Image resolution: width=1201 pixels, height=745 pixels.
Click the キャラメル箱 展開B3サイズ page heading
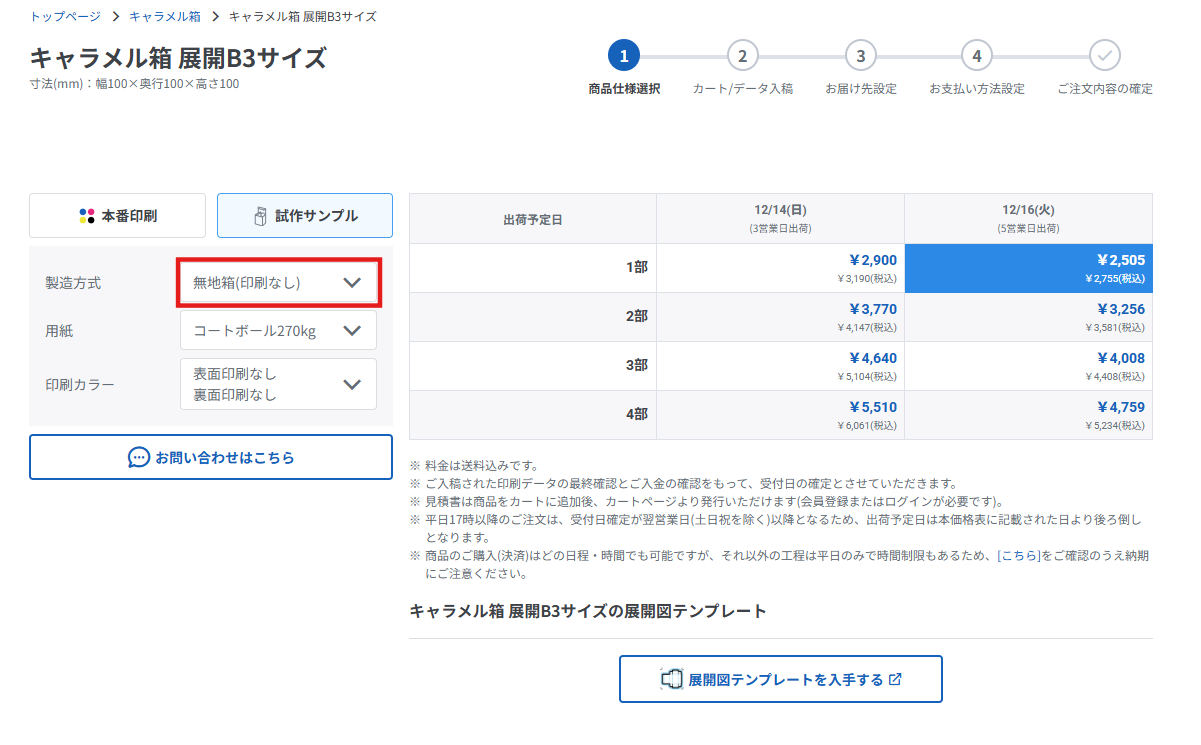pyautogui.click(x=178, y=57)
